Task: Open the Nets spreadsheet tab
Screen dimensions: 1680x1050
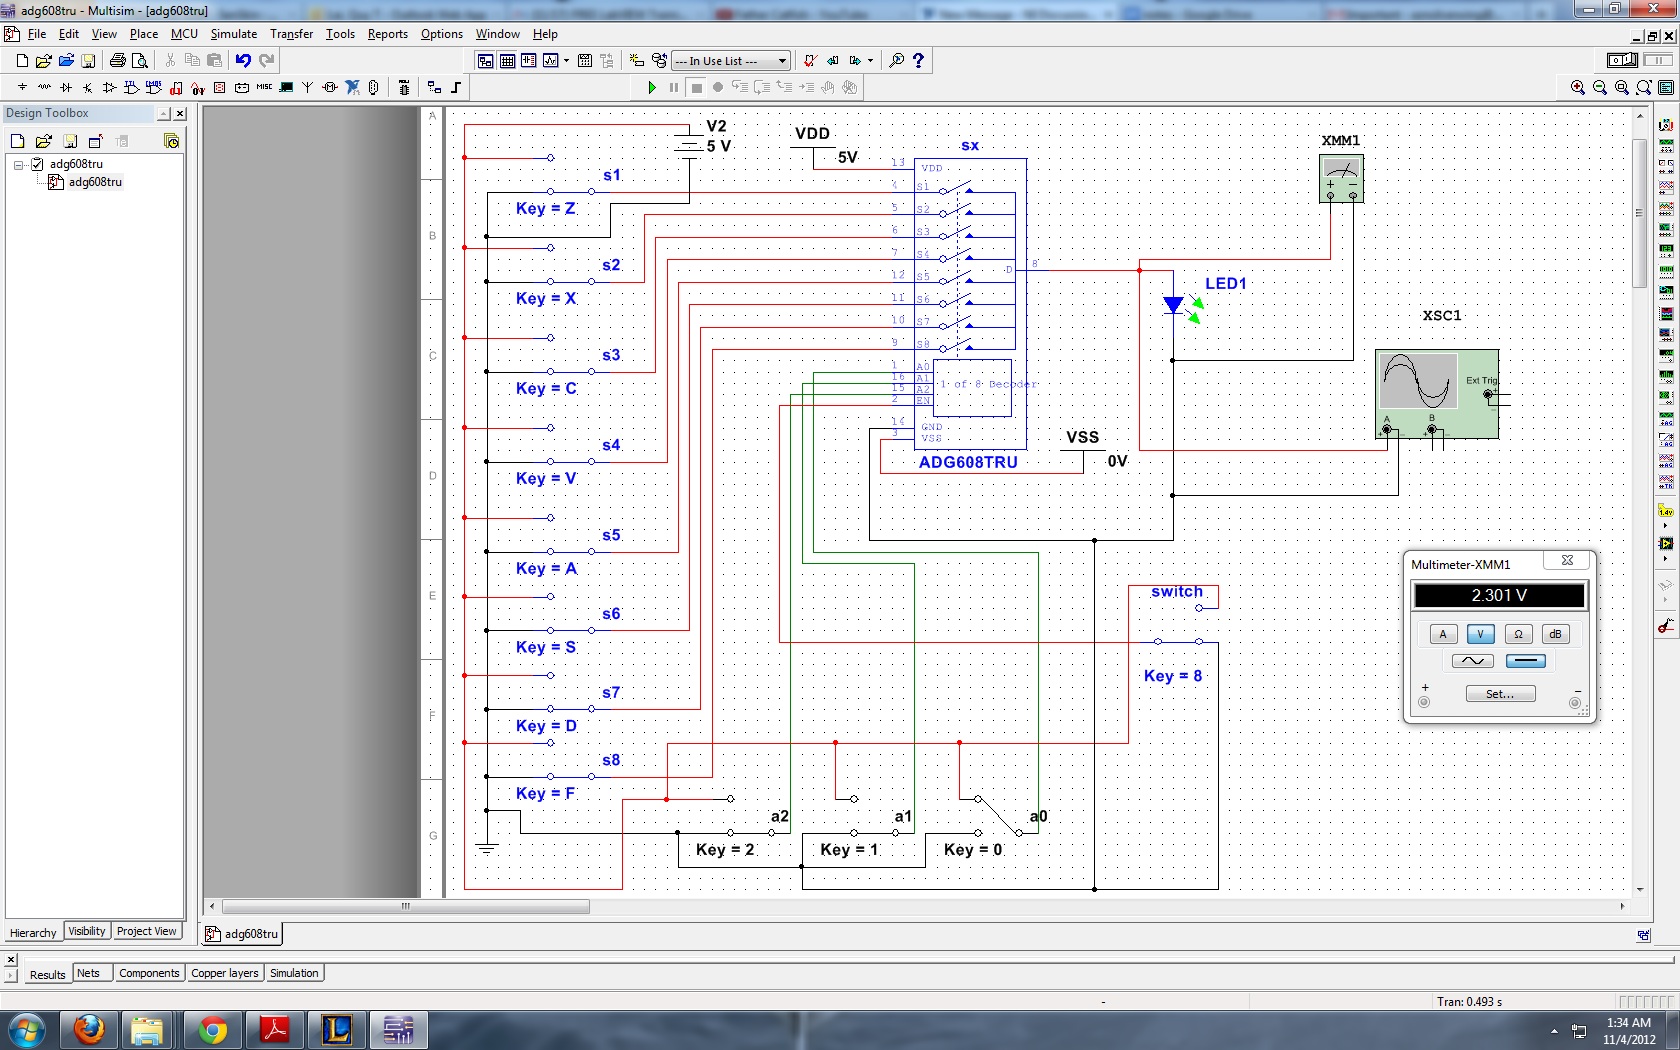Action: [89, 973]
